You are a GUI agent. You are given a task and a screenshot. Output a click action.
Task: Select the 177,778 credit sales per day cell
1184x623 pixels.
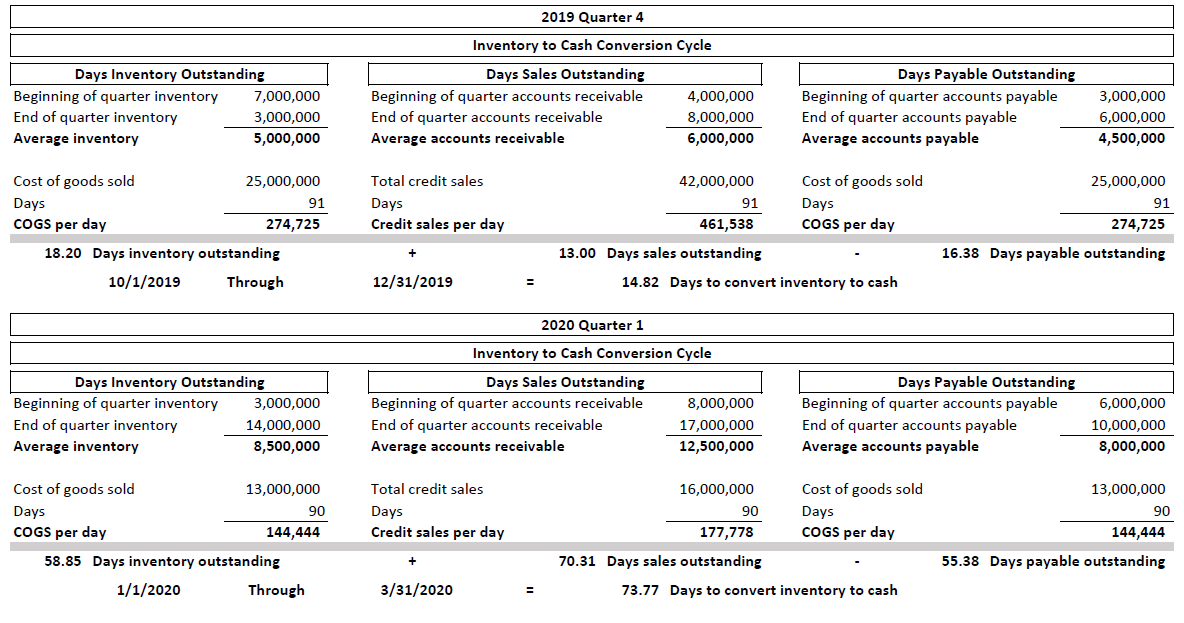725,532
